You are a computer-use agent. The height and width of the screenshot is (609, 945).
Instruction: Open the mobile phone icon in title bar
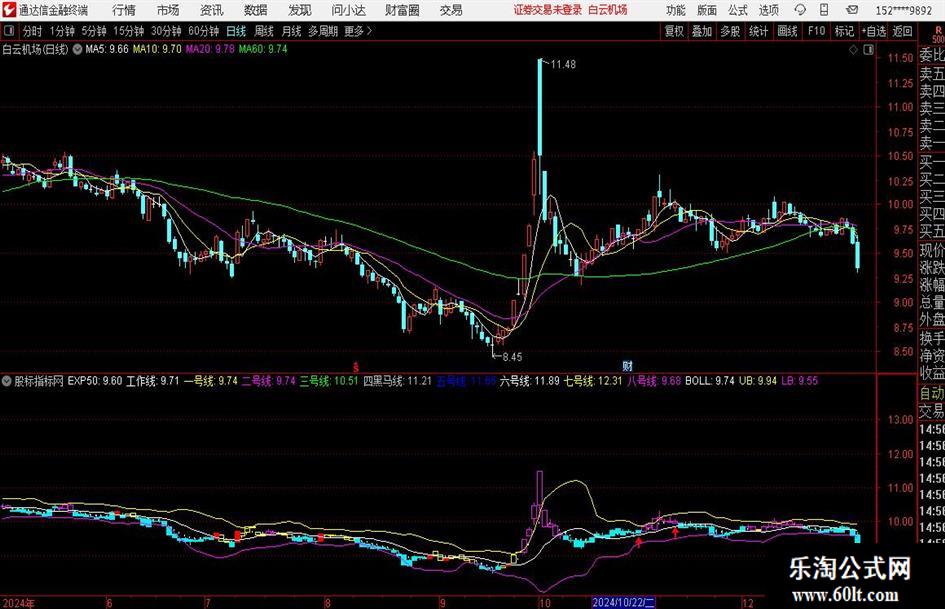click(x=824, y=10)
